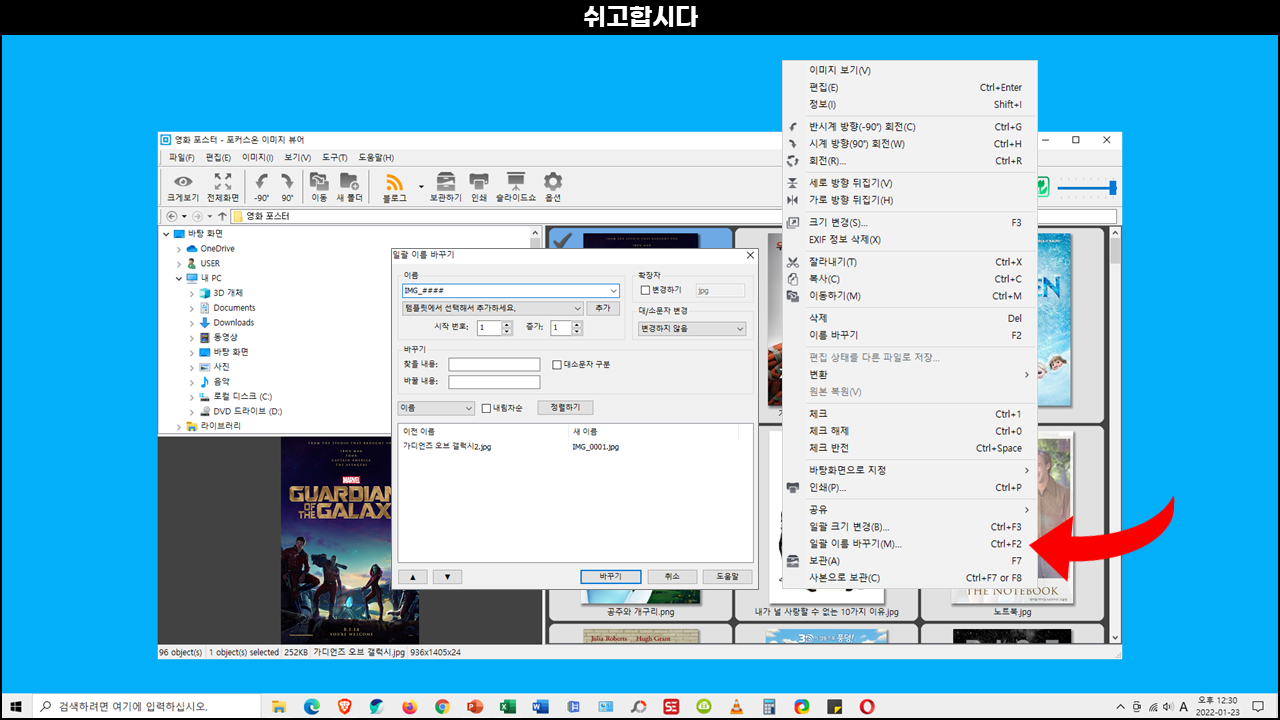This screenshot has height=720, width=1280.
Task: Expand 로컬 디스크 (C:) node
Action: coord(192,396)
